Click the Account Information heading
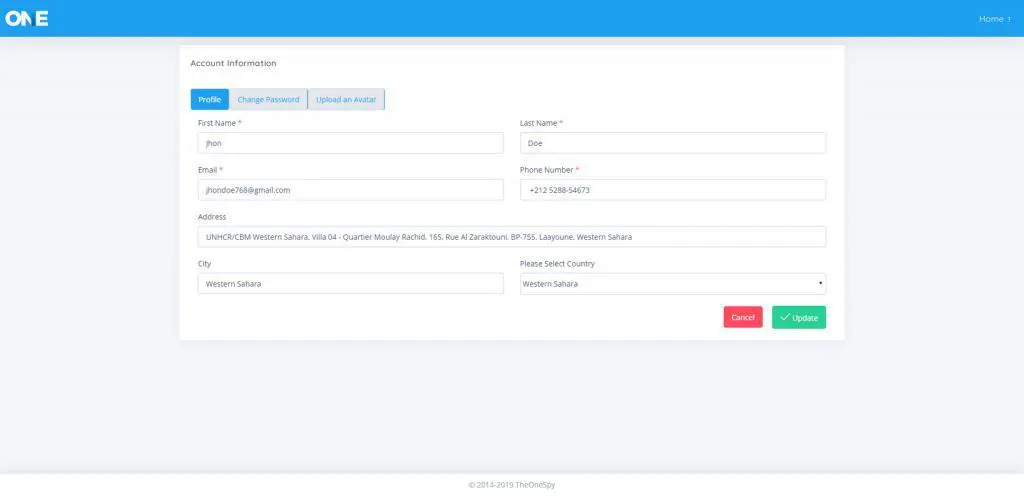The height and width of the screenshot is (496, 1024). tap(233, 63)
